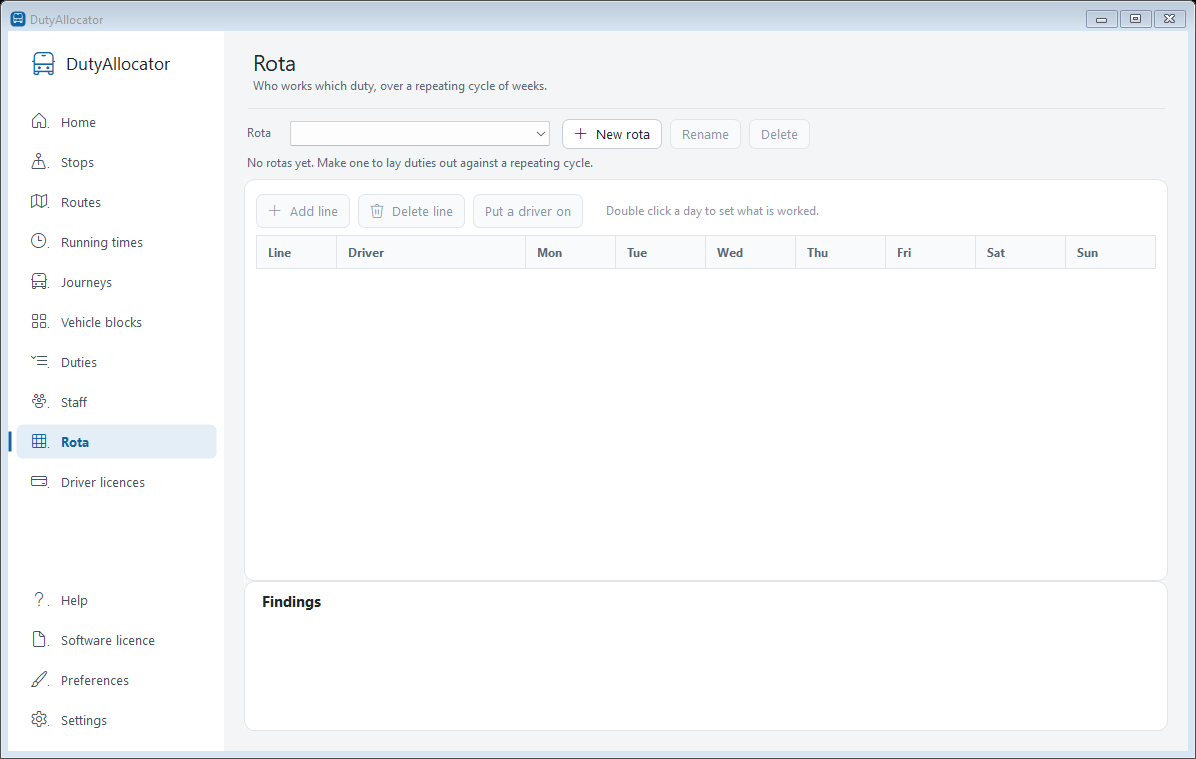Viewport: 1196px width, 759px height.
Task: Open Routes from the sidebar
Action: (117, 202)
